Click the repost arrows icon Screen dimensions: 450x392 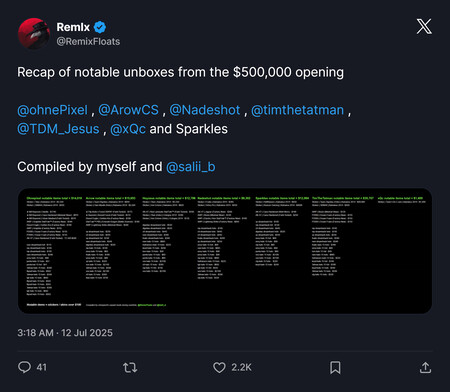[130, 368]
